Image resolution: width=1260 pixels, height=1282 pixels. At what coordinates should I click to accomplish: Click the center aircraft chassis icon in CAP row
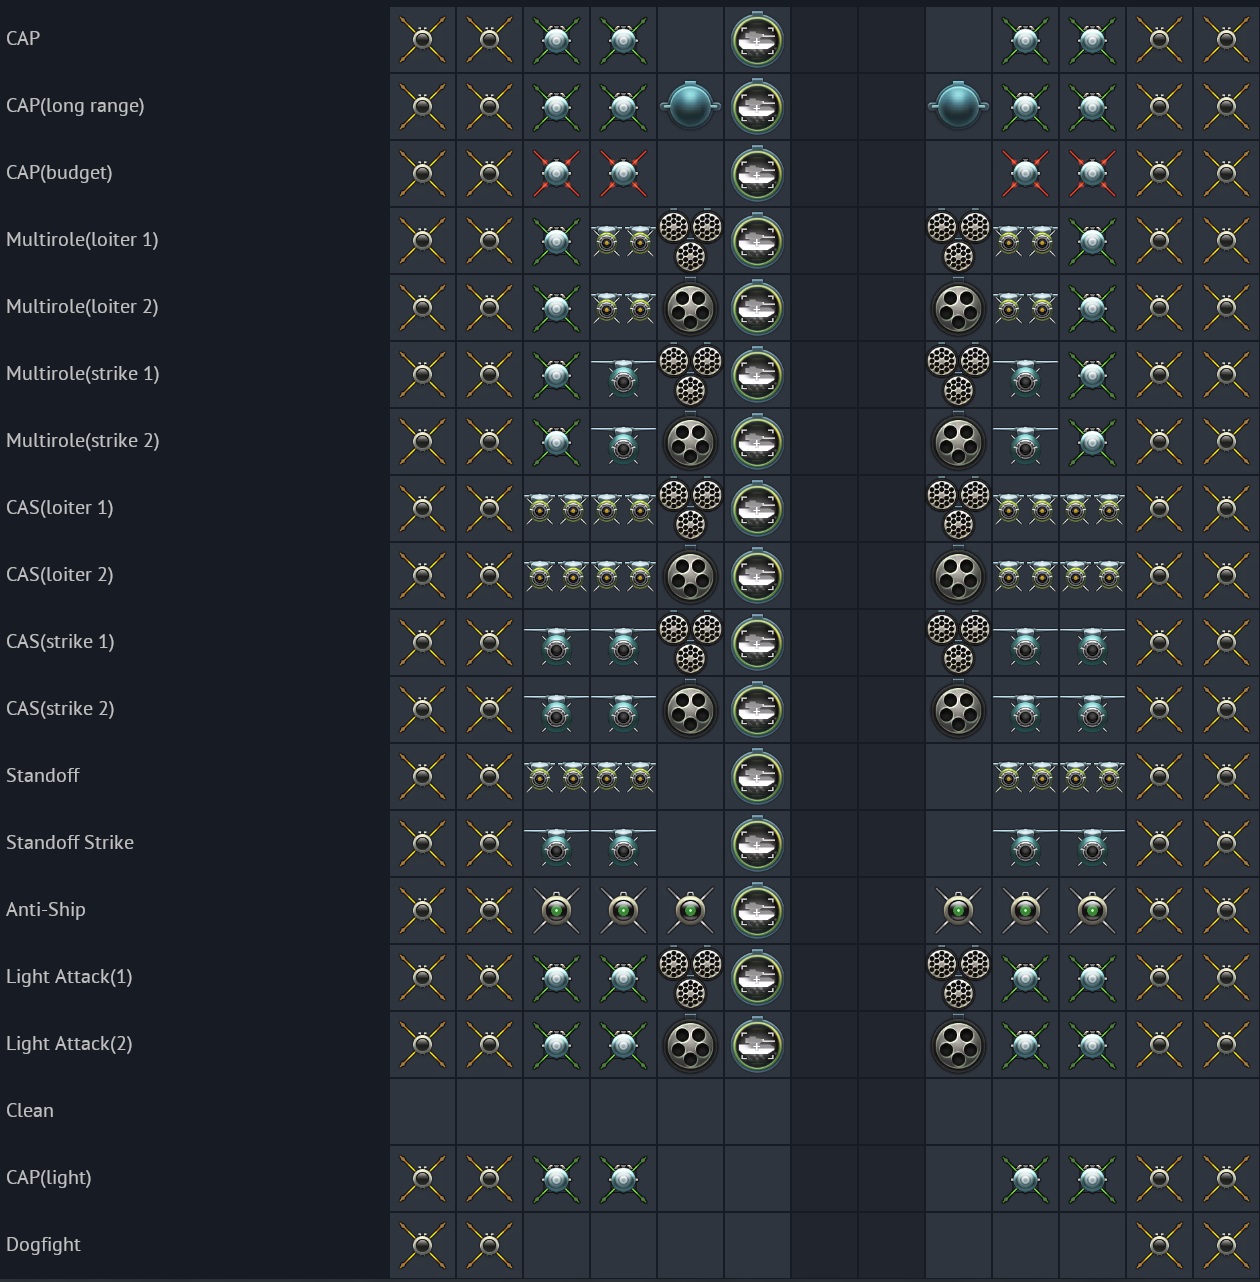coord(757,39)
